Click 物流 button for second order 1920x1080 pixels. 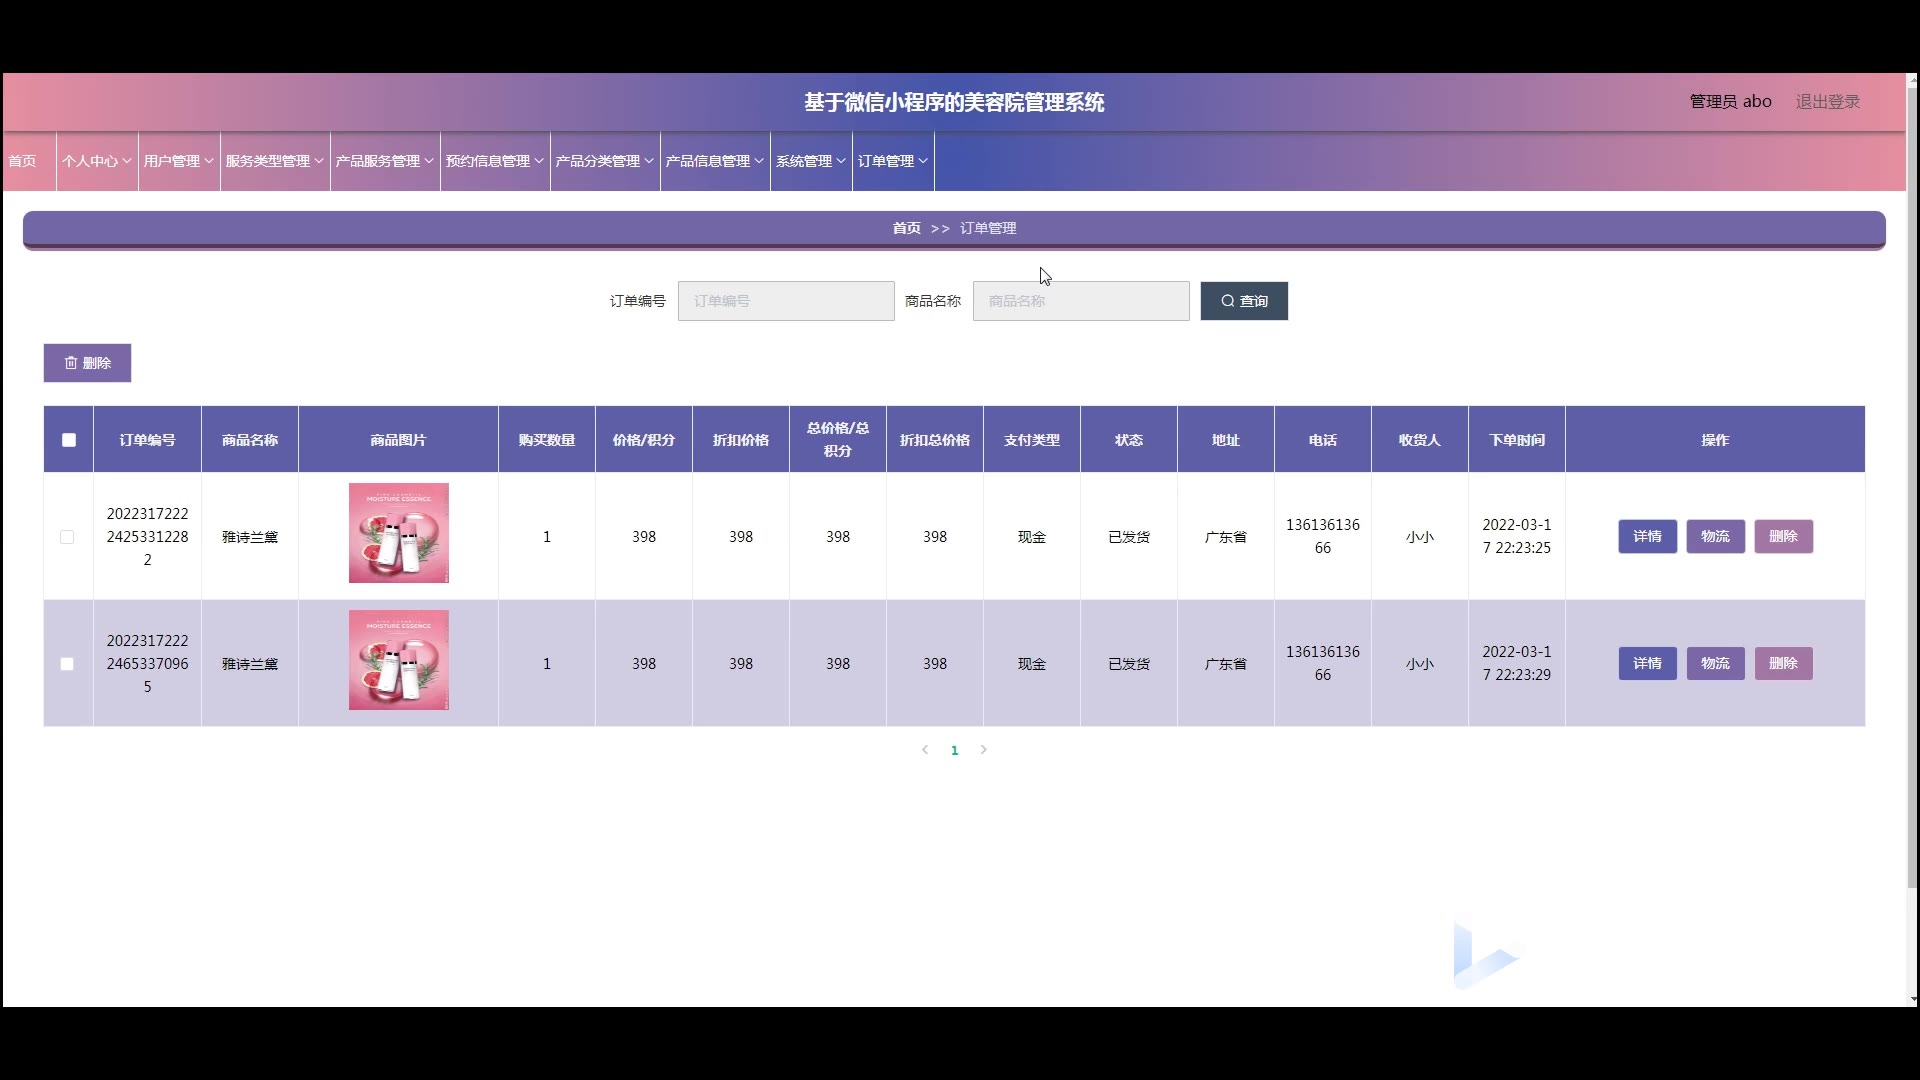(1715, 664)
